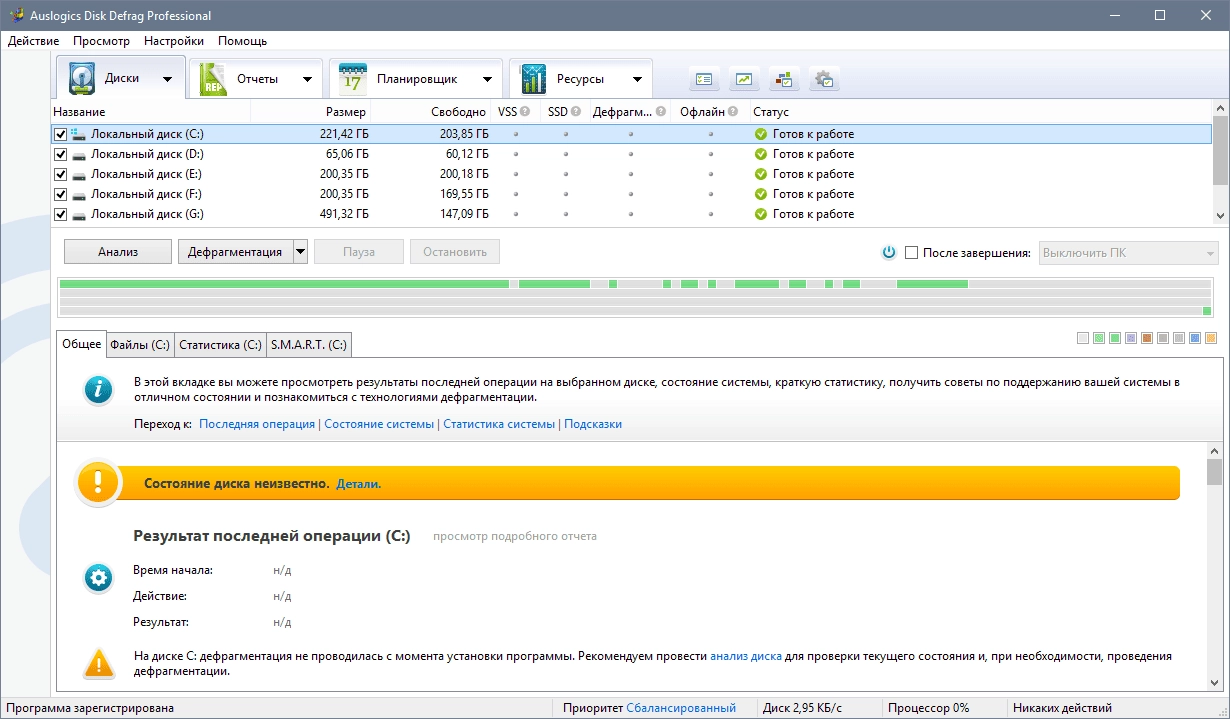Click the drive icon for disk D:
This screenshot has height=719, width=1230.
pyautogui.click(x=79, y=154)
